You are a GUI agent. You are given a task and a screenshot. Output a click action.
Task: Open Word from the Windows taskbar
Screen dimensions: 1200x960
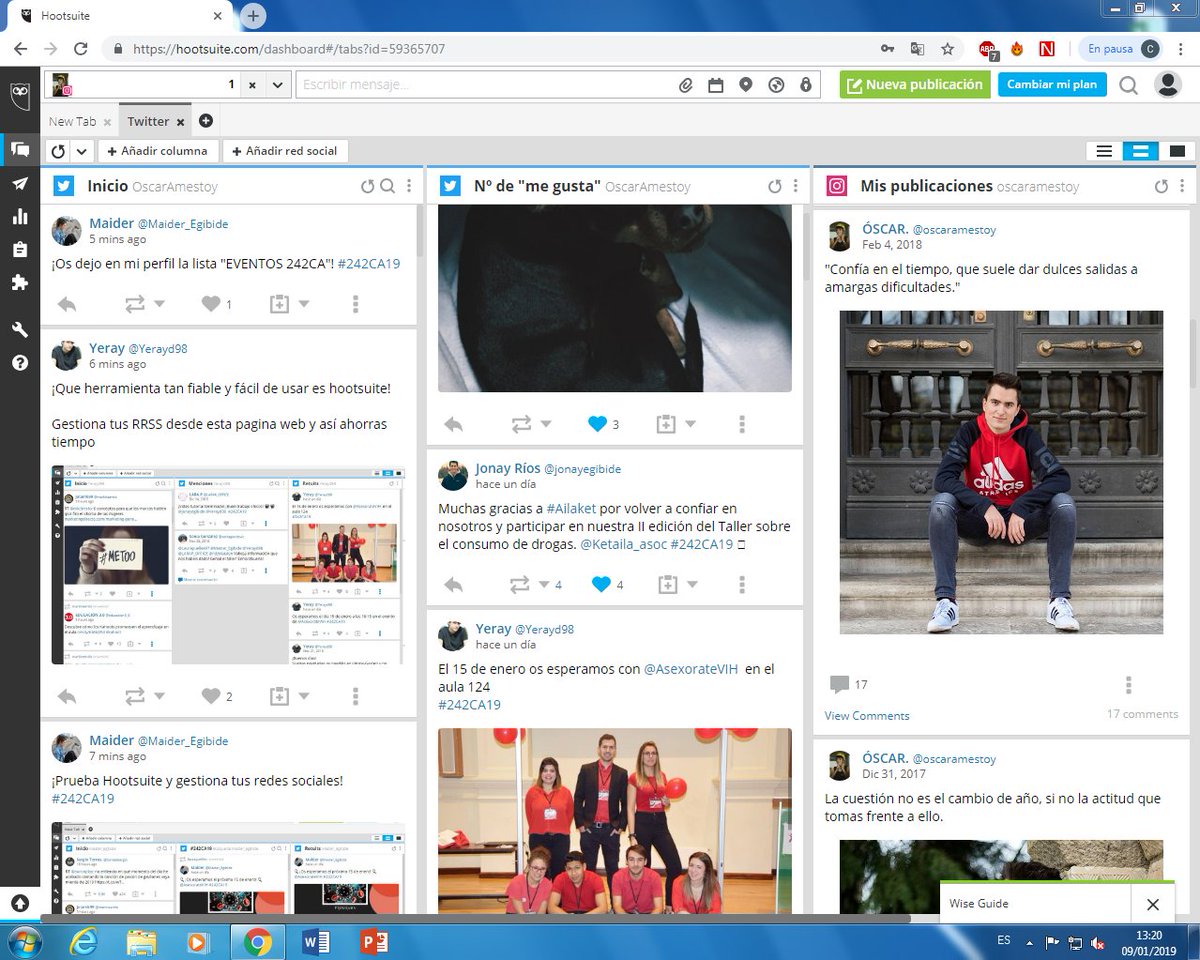315,942
